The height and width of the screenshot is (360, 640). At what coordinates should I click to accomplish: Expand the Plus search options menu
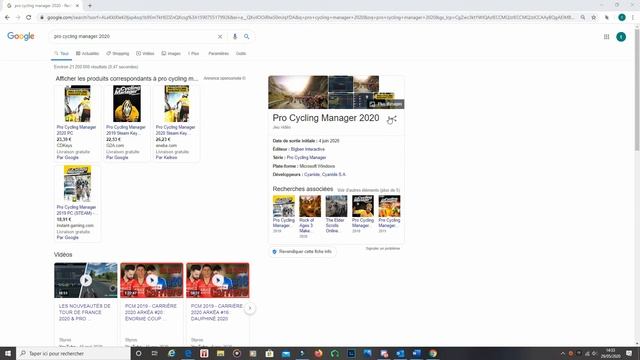(193, 53)
